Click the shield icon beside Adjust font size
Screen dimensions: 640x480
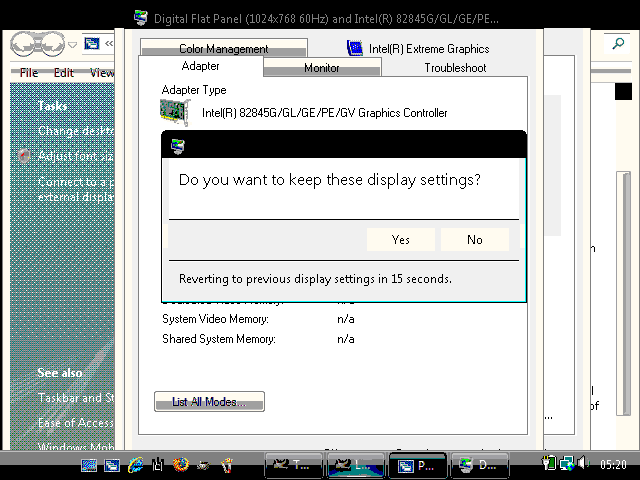tap(24, 156)
